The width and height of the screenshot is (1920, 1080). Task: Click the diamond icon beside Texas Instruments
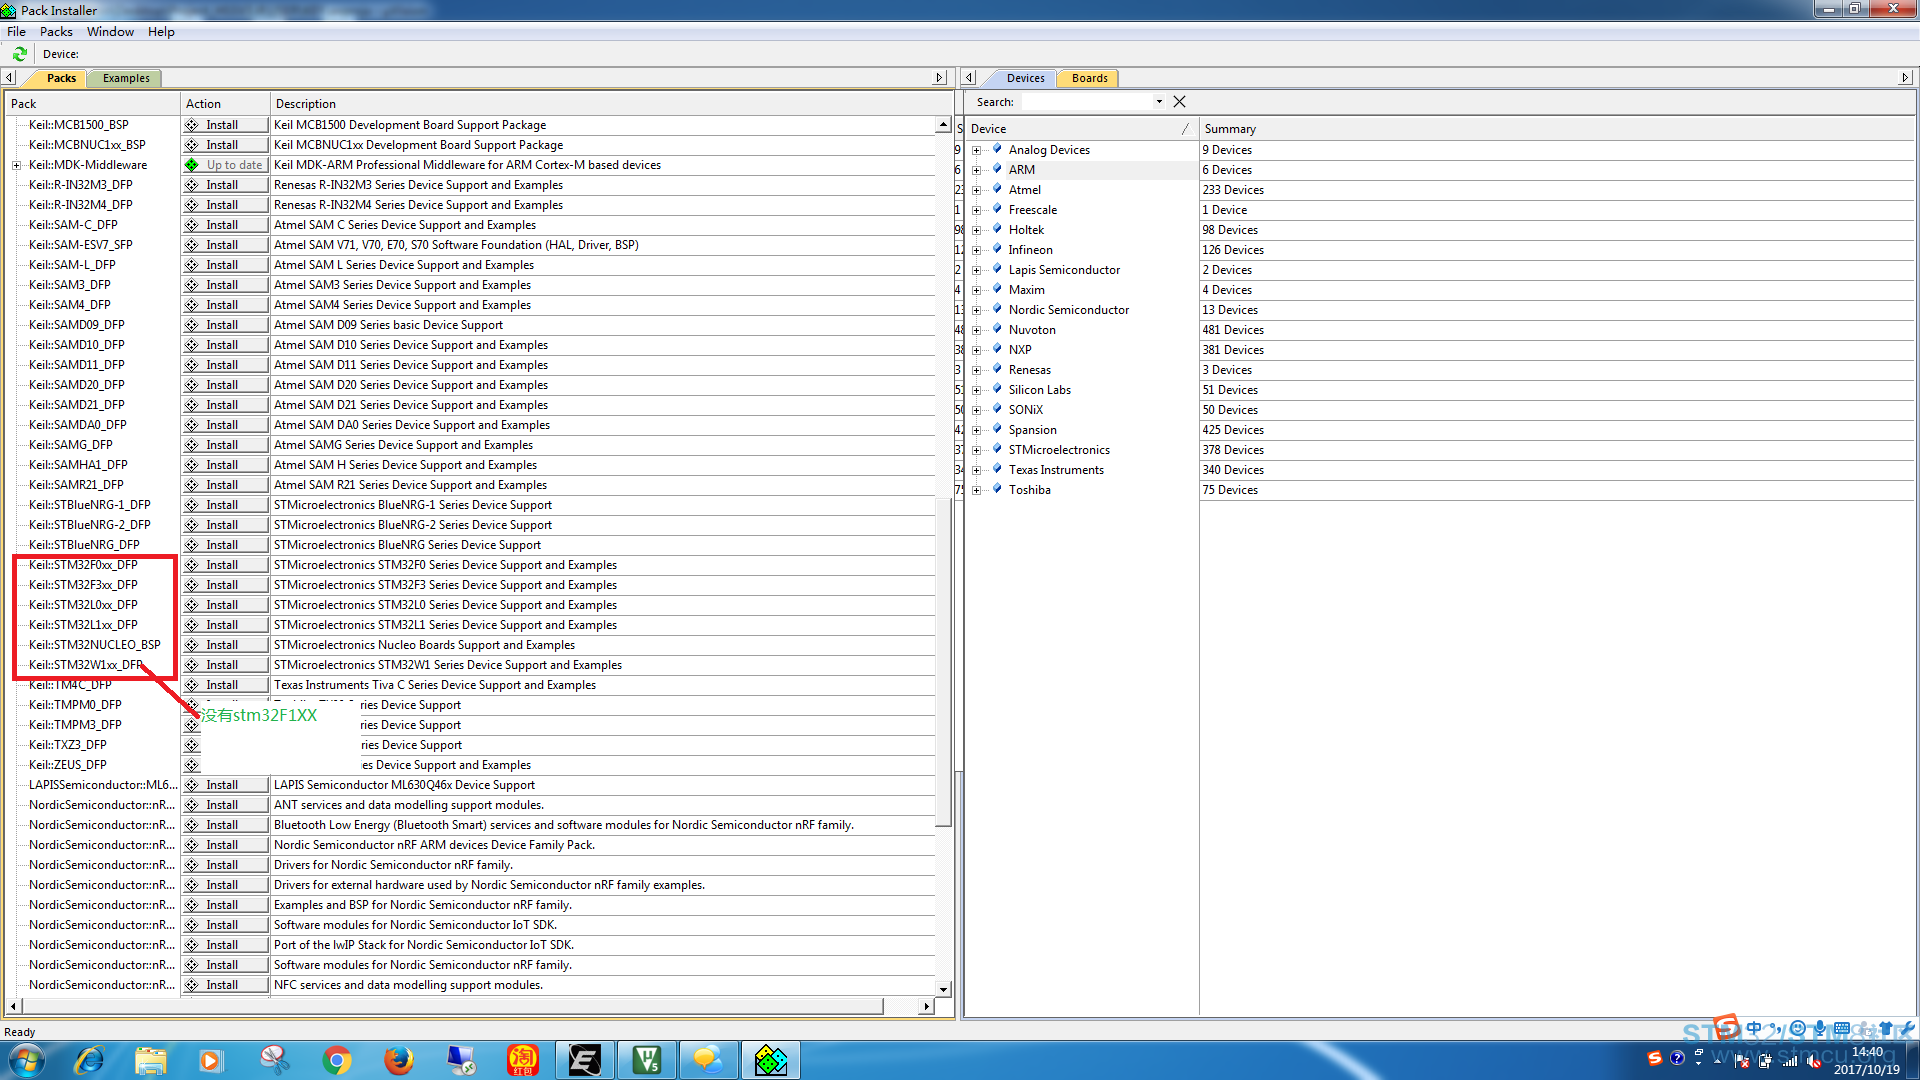pos(997,469)
